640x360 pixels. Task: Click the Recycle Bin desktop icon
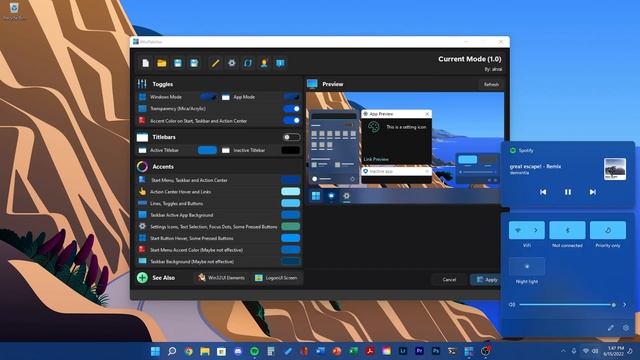point(14,11)
